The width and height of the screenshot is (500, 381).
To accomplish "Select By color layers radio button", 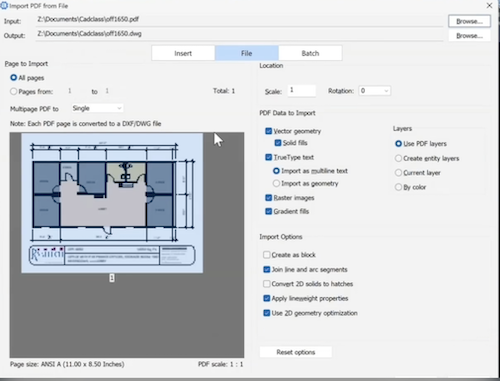I will tap(398, 187).
